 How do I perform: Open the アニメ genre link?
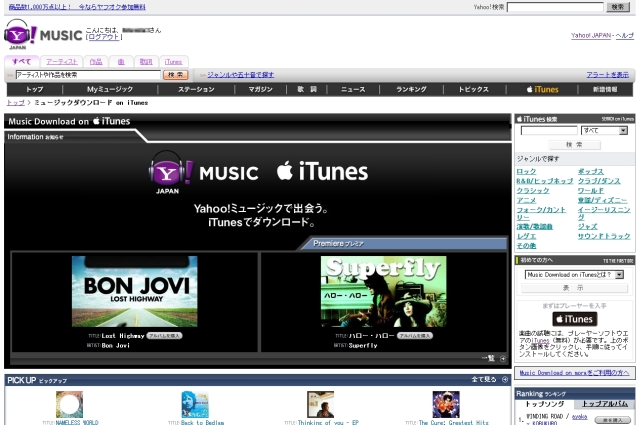tap(526, 200)
